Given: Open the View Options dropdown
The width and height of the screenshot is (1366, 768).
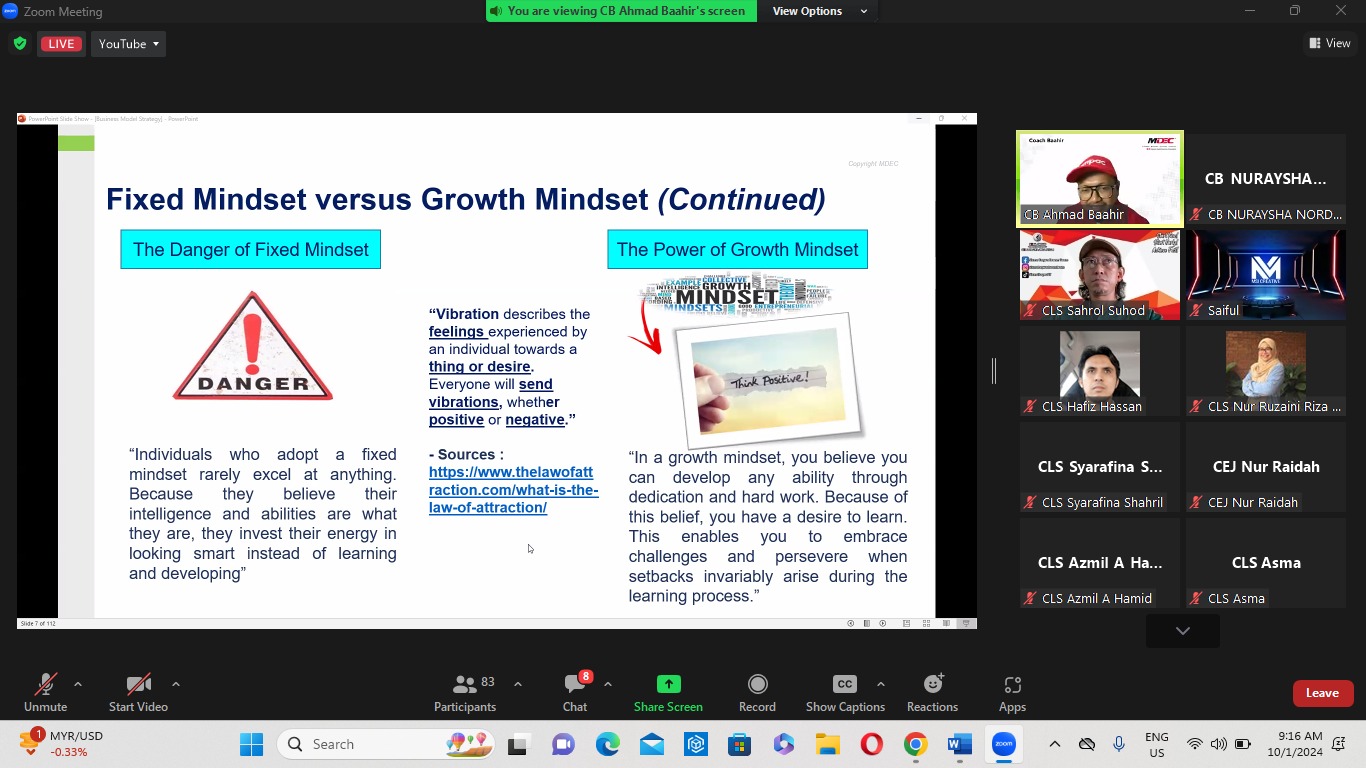Looking at the screenshot, I should (x=819, y=11).
